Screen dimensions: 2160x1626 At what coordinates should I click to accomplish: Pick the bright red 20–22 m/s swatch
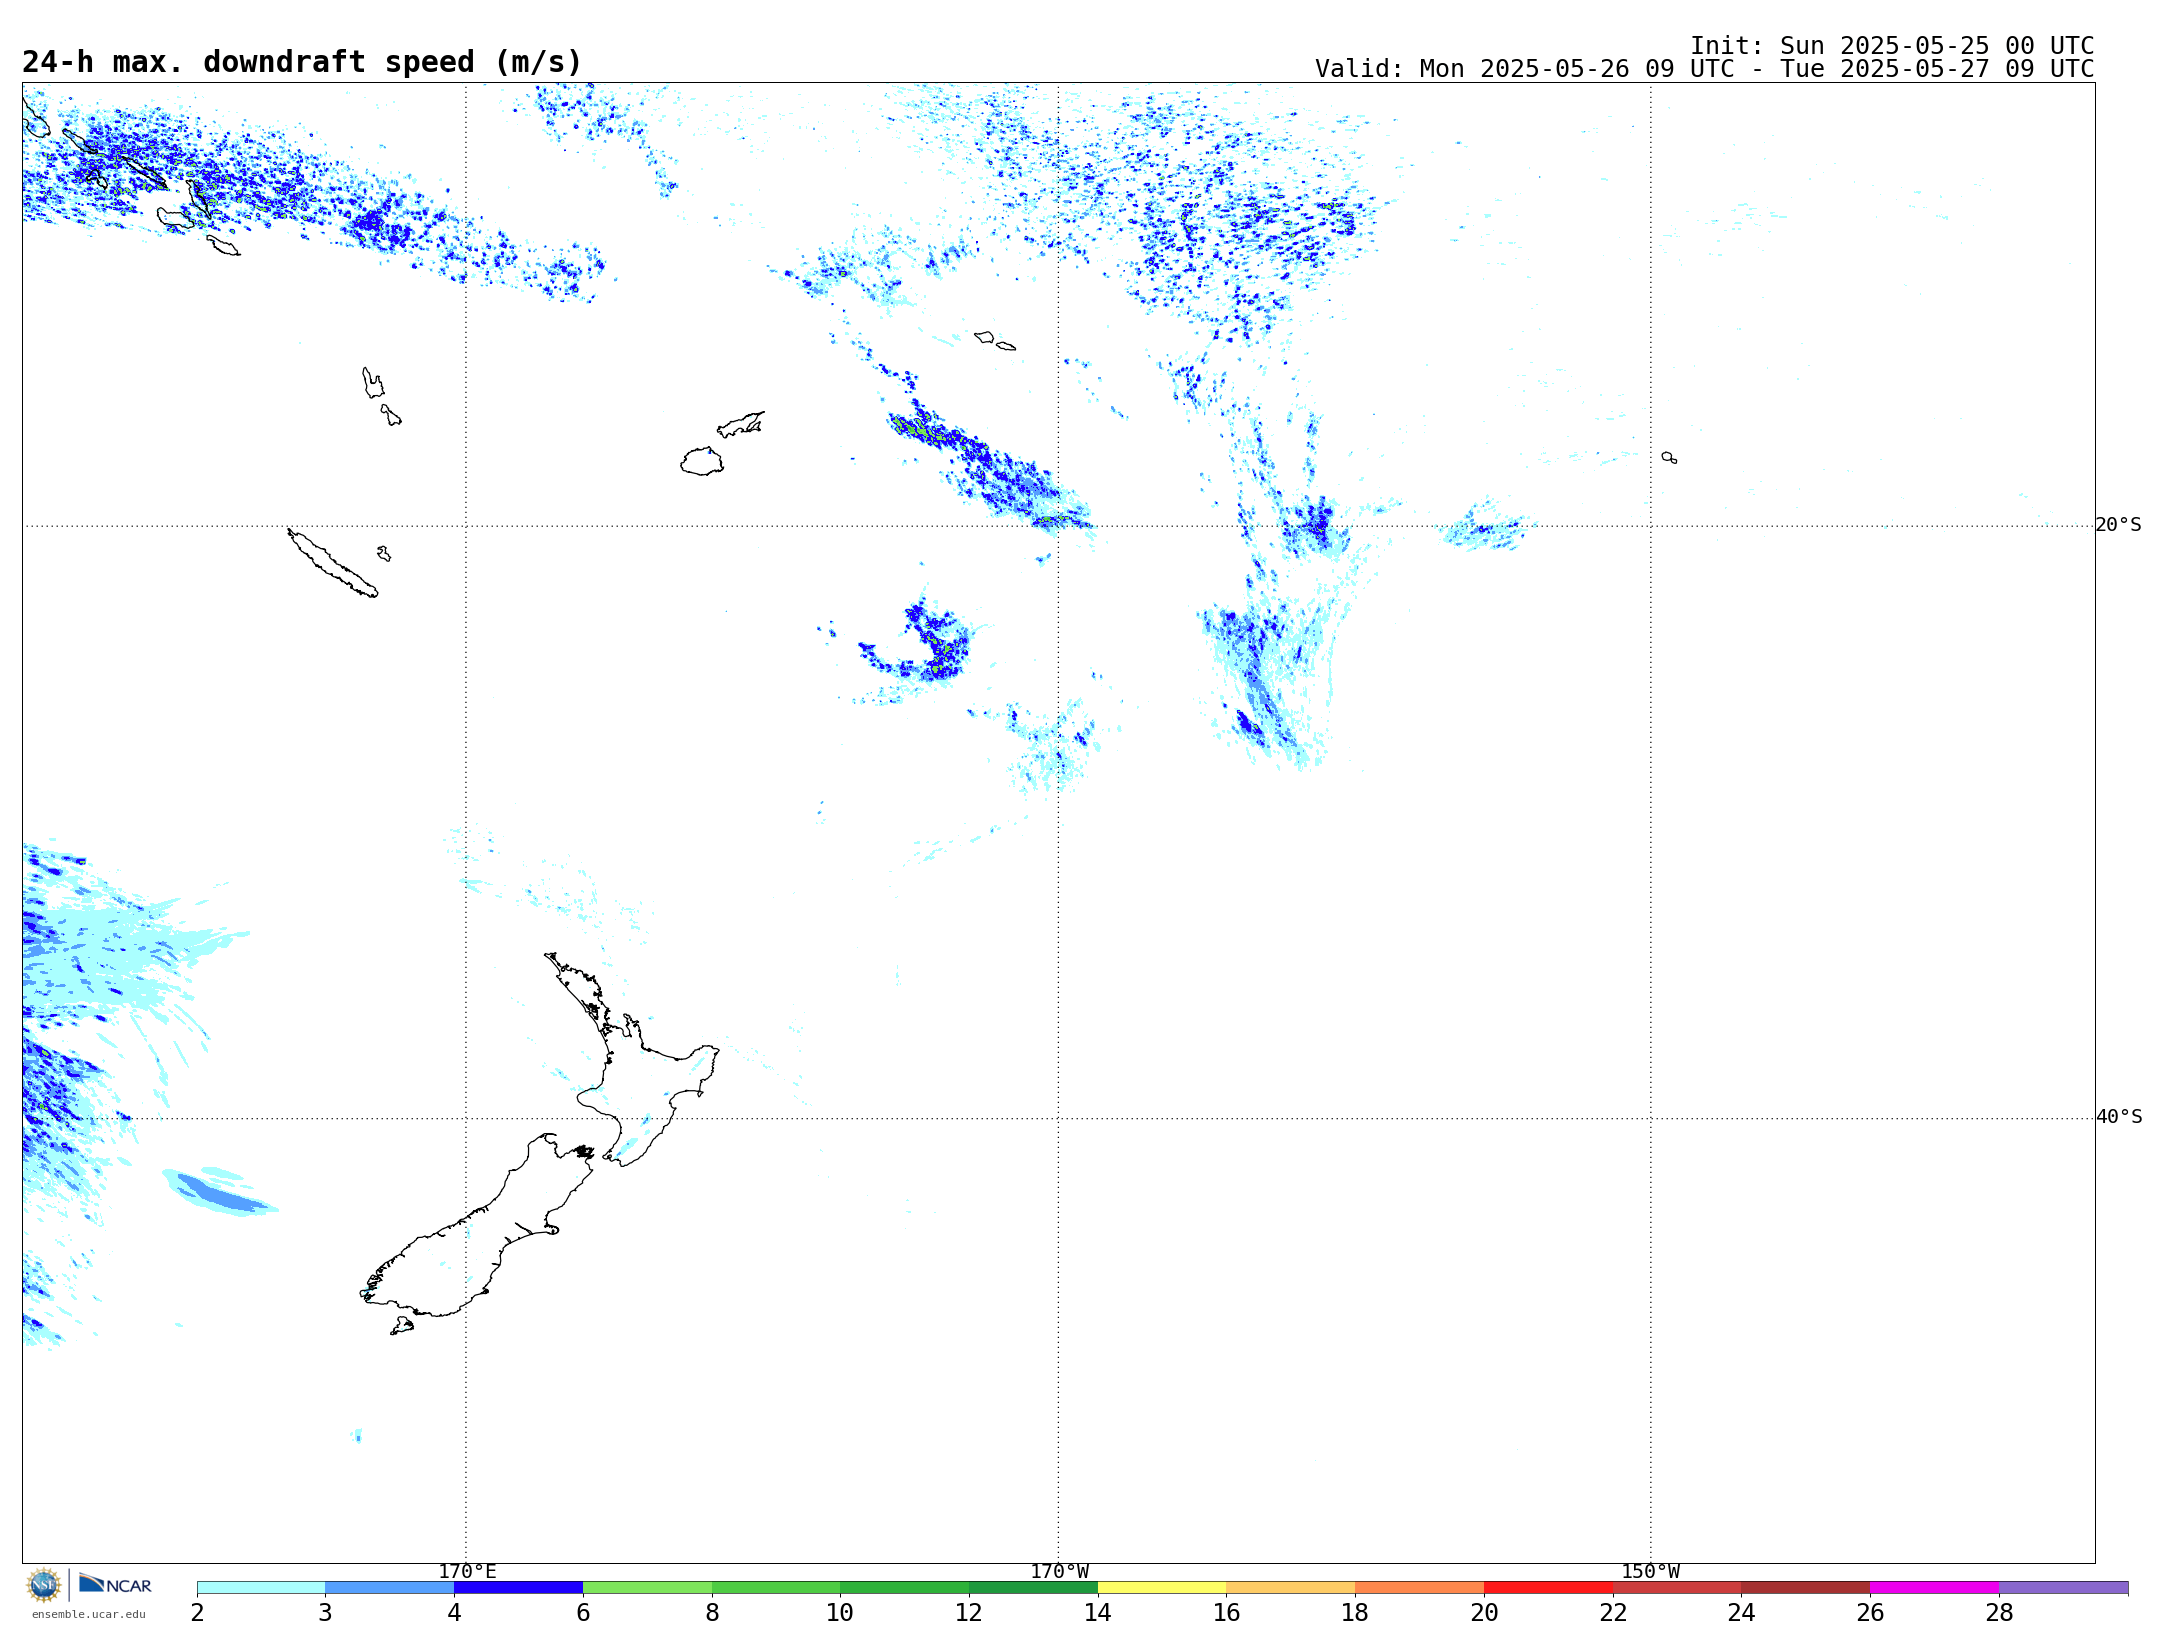[x=1548, y=1588]
